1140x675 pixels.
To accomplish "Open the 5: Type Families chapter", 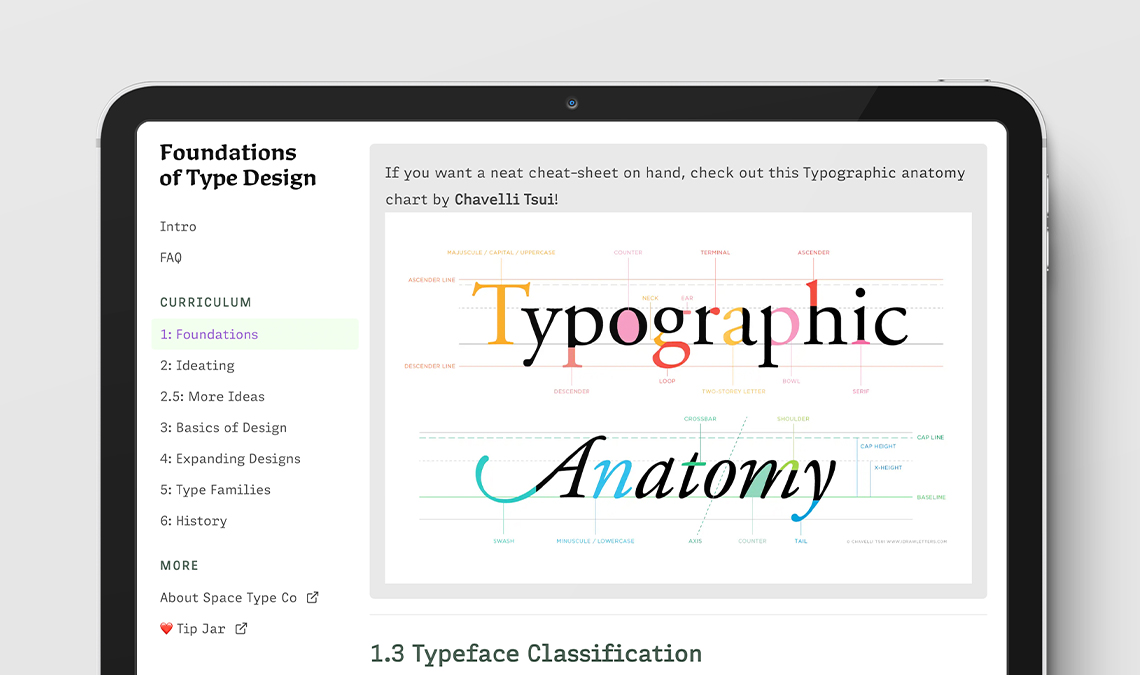I will point(215,489).
